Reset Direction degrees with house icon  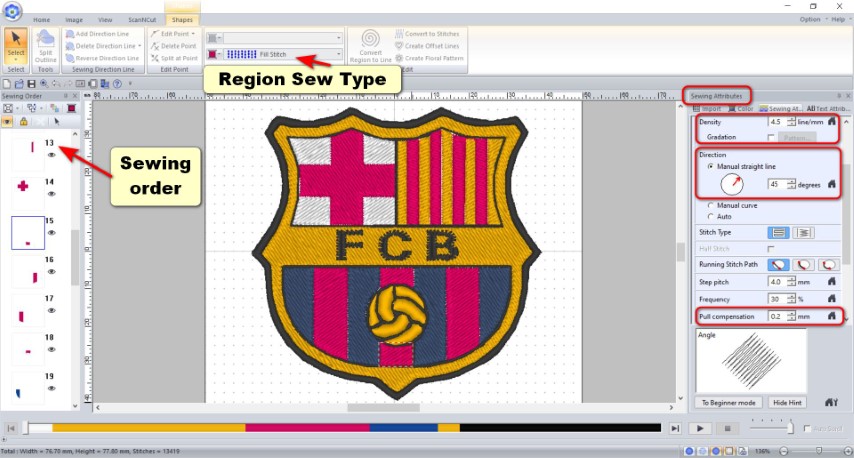pos(831,184)
